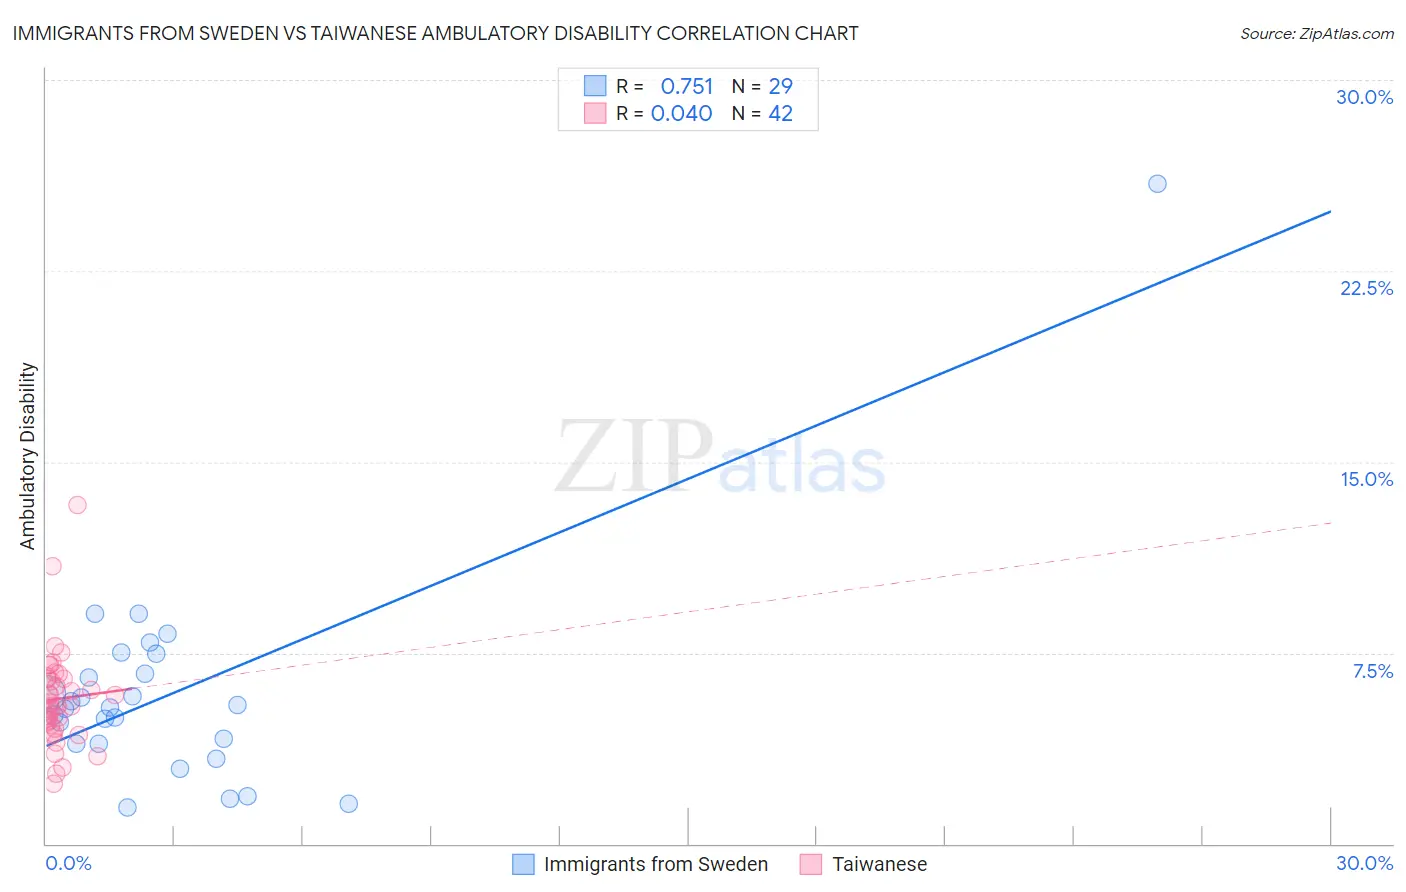Click the 30.0% x-axis label
Image resolution: width=1406 pixels, height=892 pixels.
tap(1364, 863)
